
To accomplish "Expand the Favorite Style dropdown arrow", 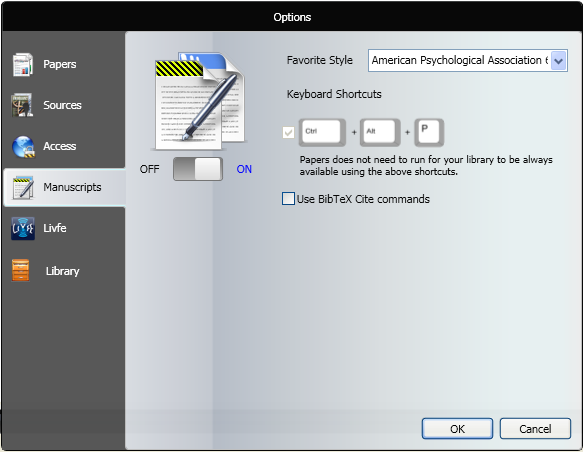I will [x=558, y=61].
